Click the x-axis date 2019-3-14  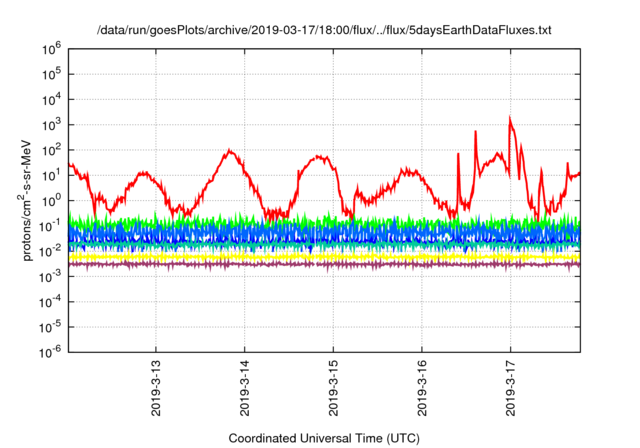click(x=244, y=388)
